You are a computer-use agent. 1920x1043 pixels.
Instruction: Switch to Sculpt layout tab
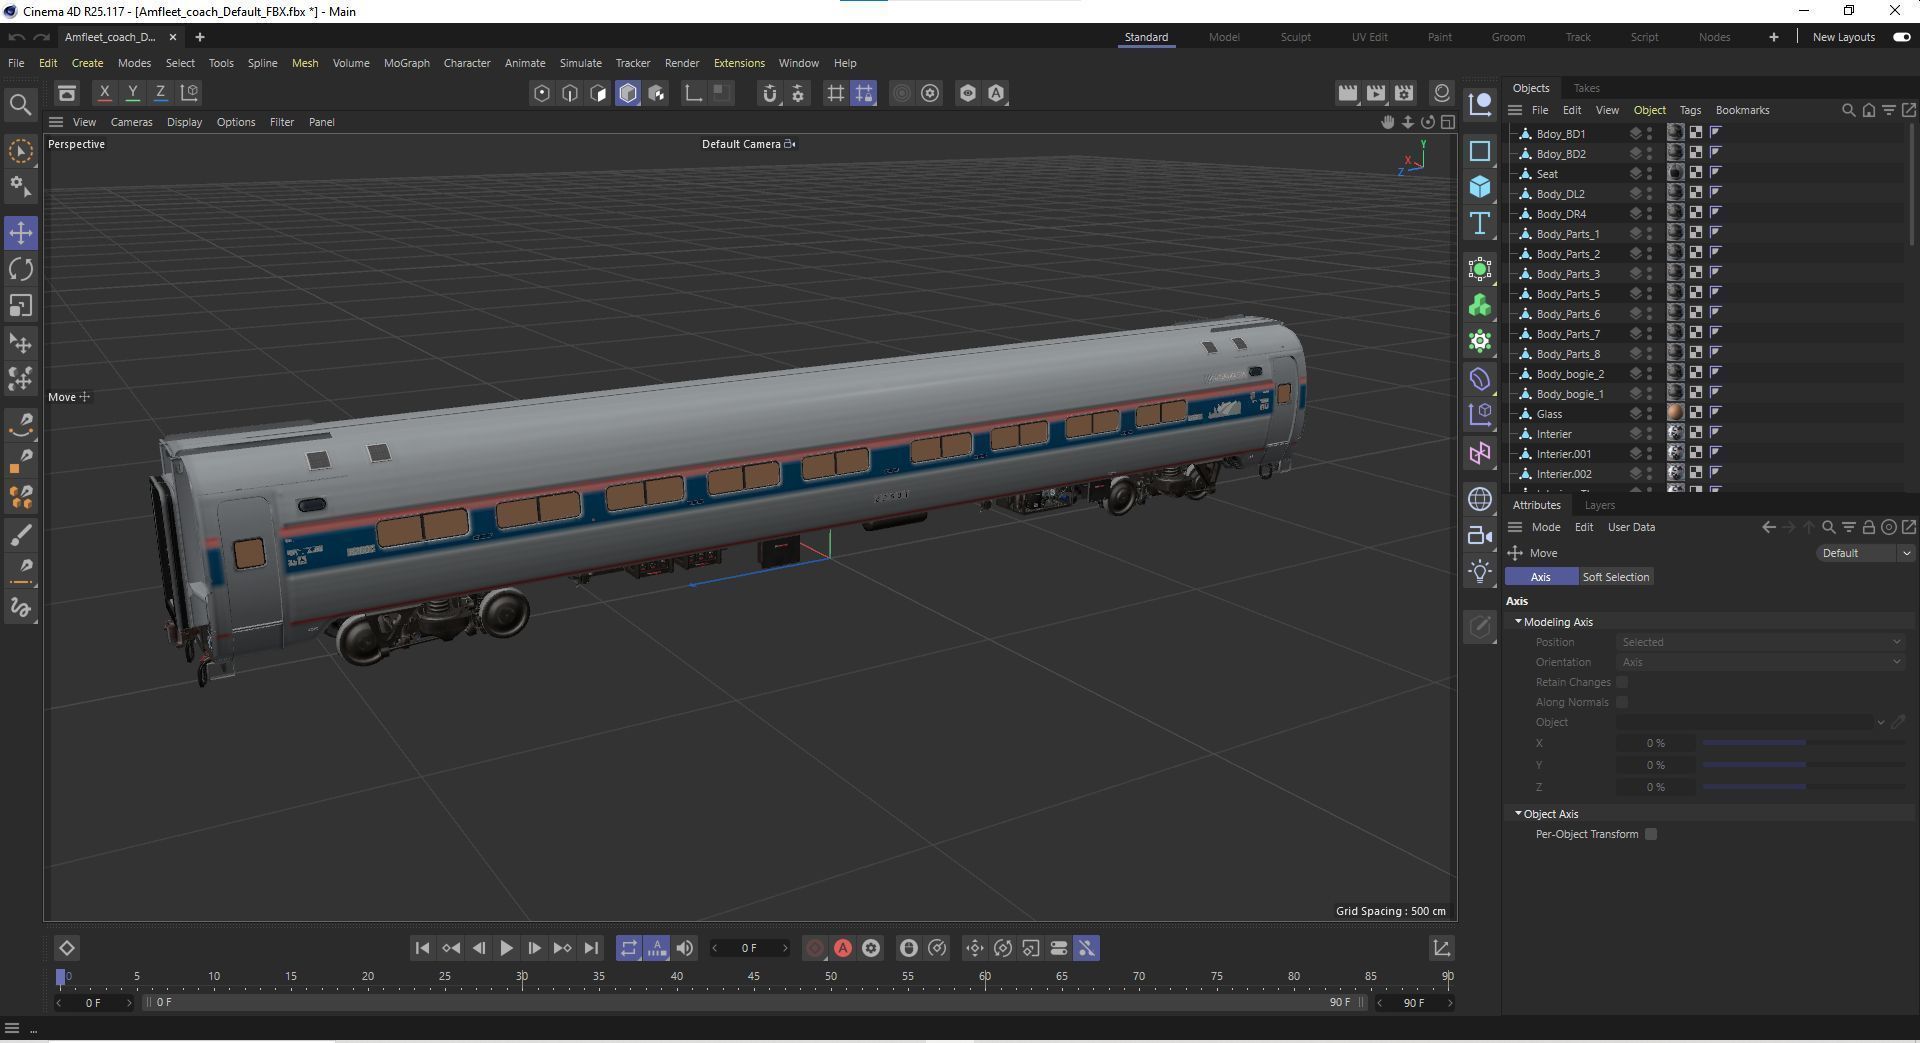(1295, 37)
